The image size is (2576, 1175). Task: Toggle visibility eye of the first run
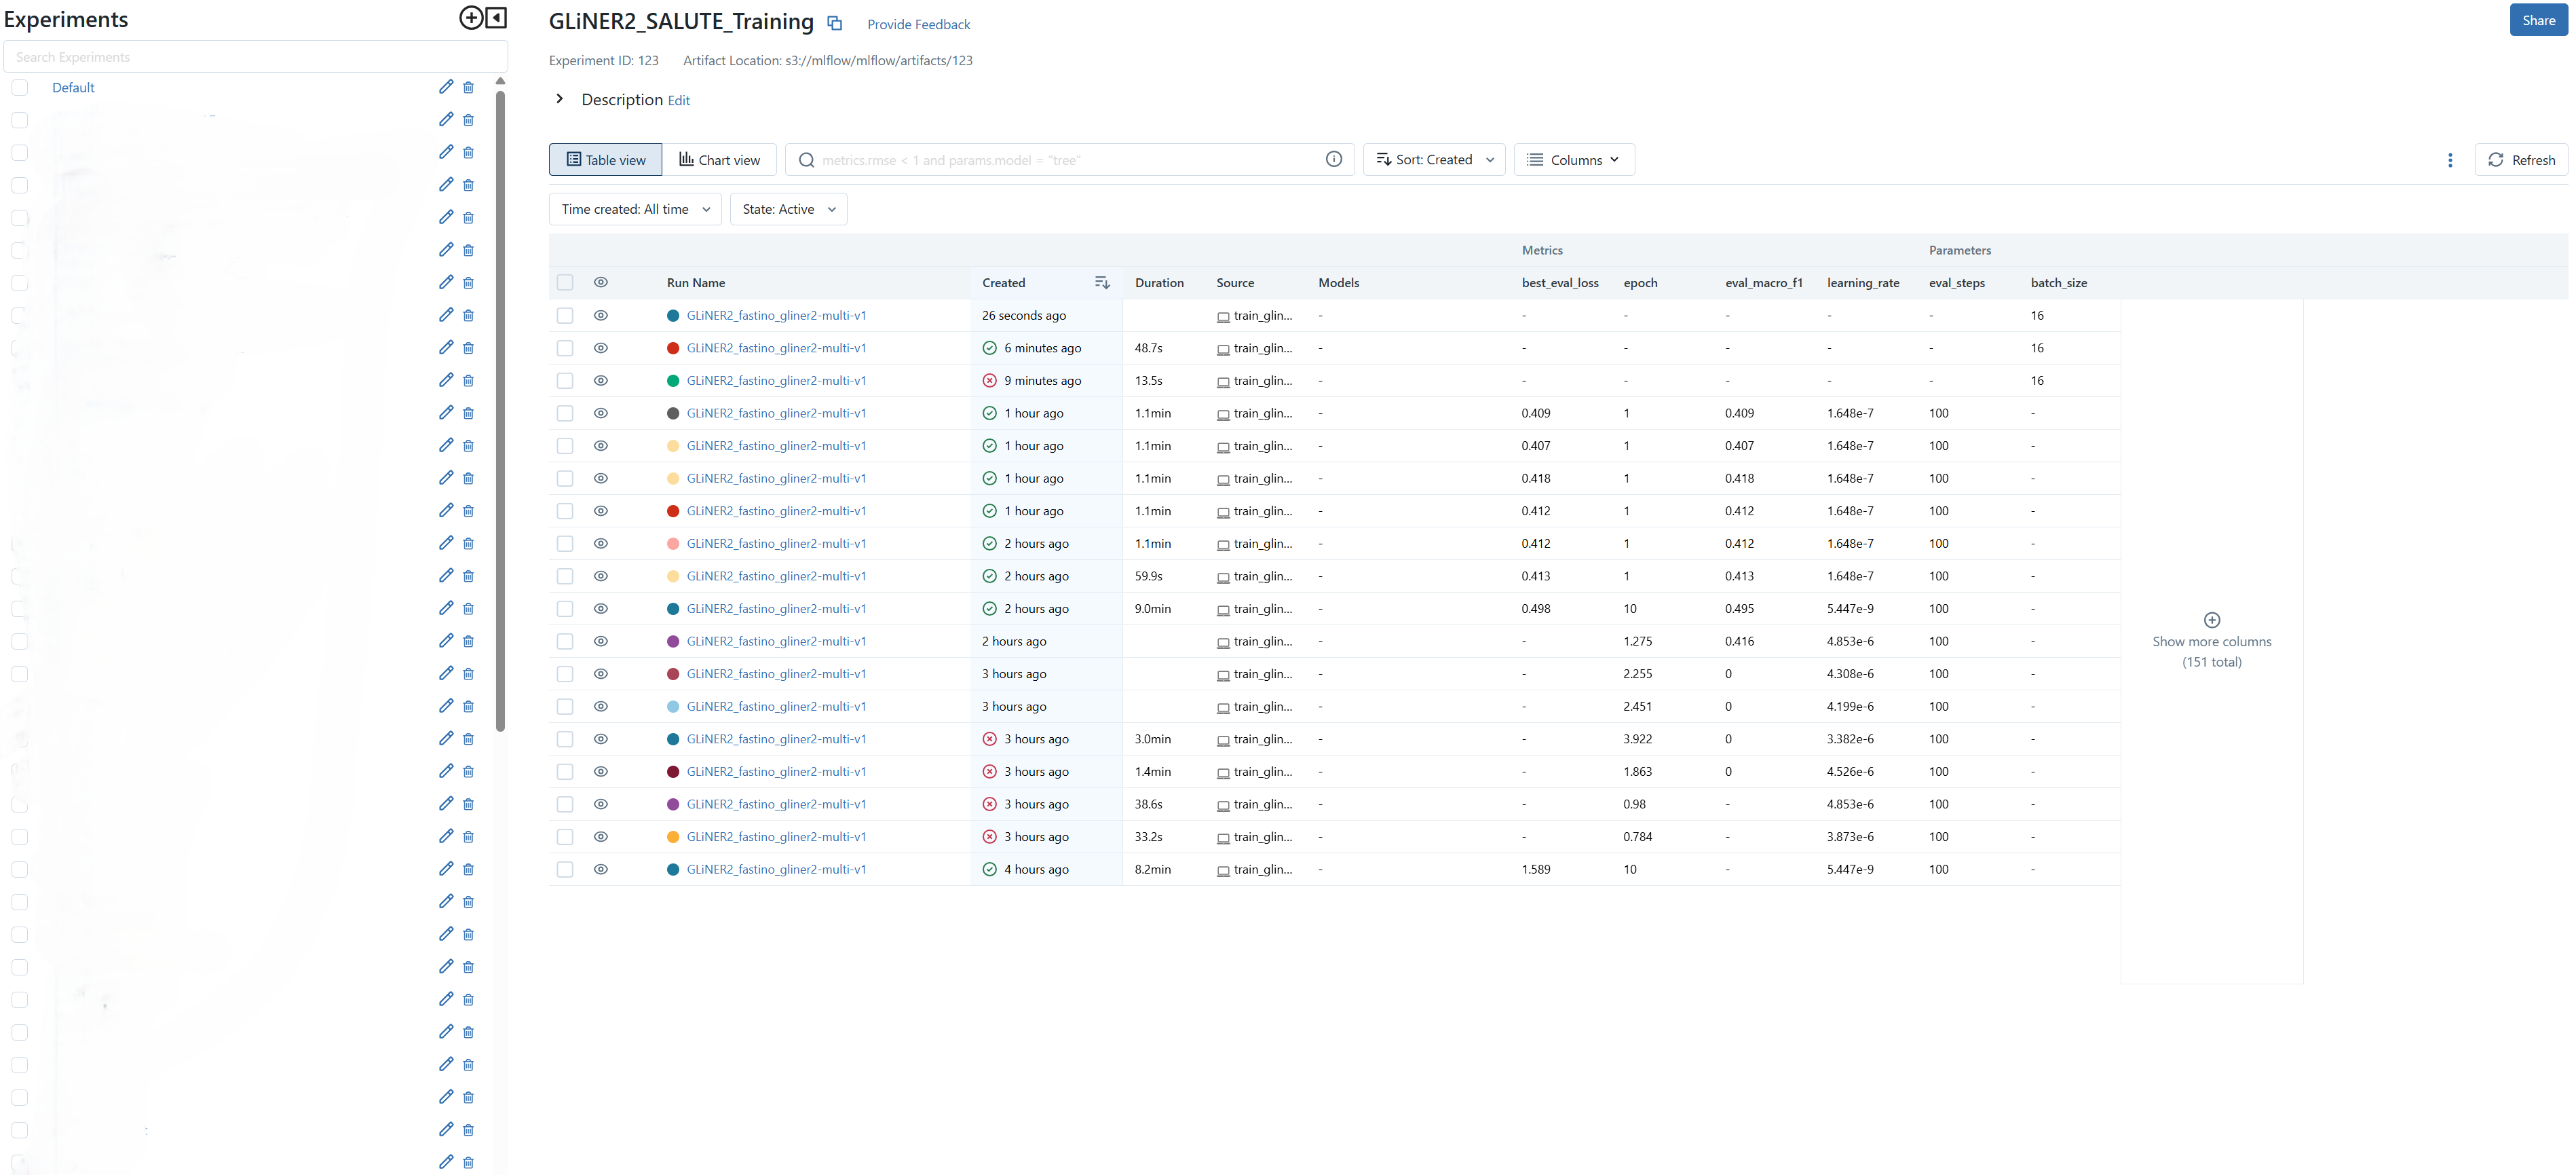pos(601,315)
